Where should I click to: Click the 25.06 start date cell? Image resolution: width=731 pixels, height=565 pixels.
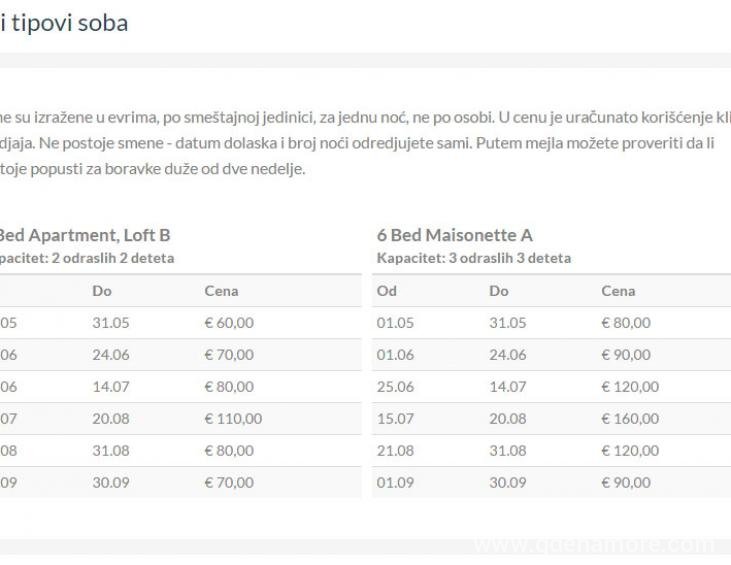point(395,386)
